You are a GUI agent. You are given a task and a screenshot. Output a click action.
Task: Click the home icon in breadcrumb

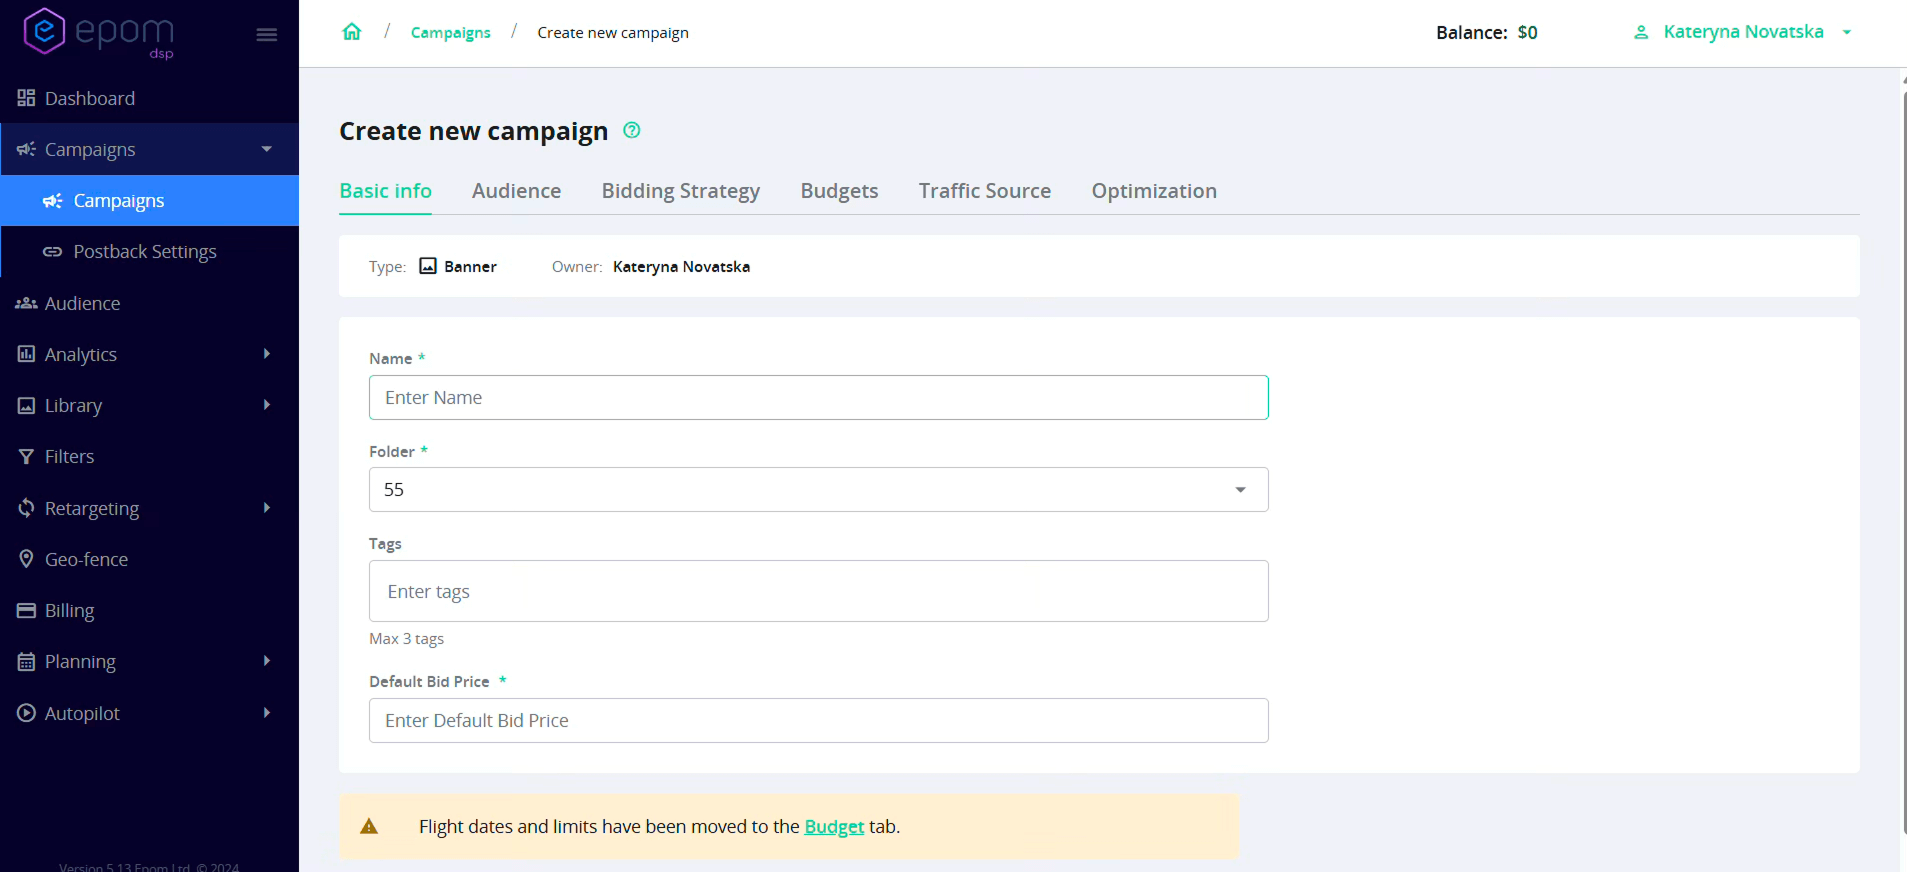(x=352, y=32)
